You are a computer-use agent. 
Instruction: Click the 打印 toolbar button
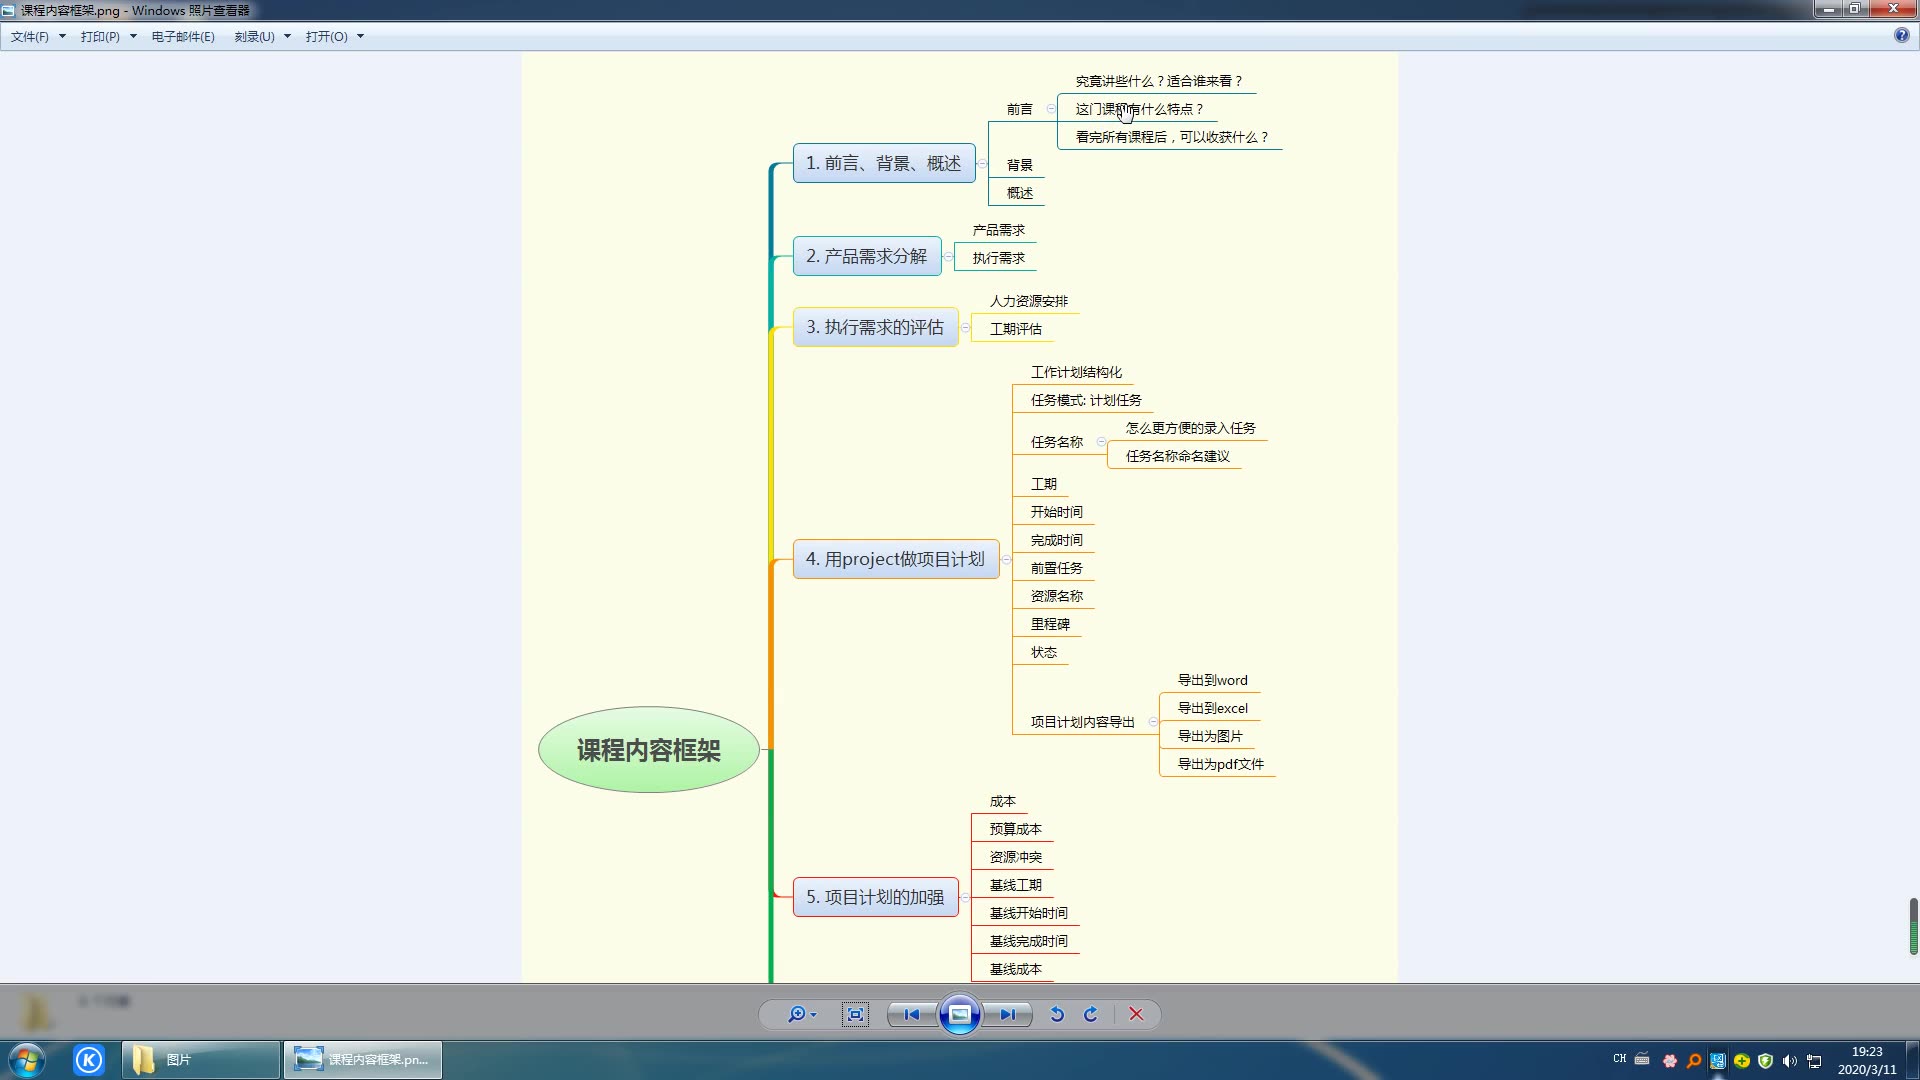(x=98, y=36)
